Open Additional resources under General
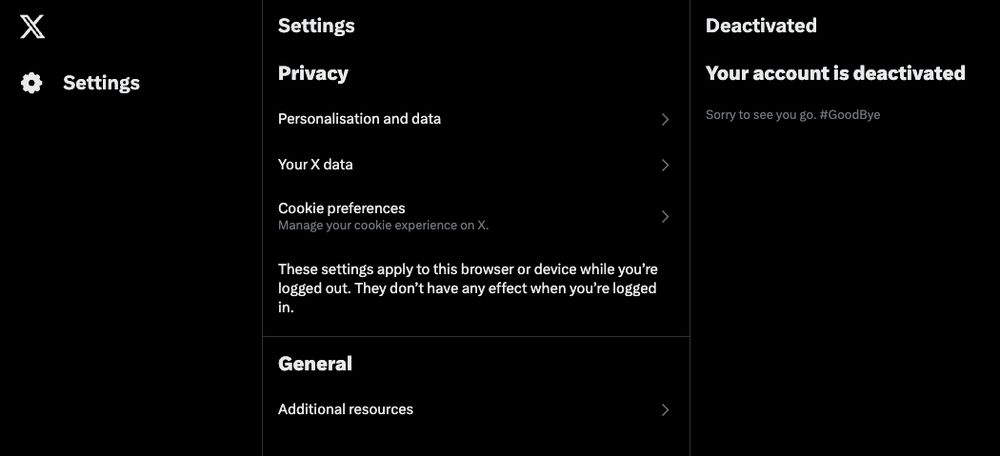The width and height of the screenshot is (1000, 456). coord(476,409)
